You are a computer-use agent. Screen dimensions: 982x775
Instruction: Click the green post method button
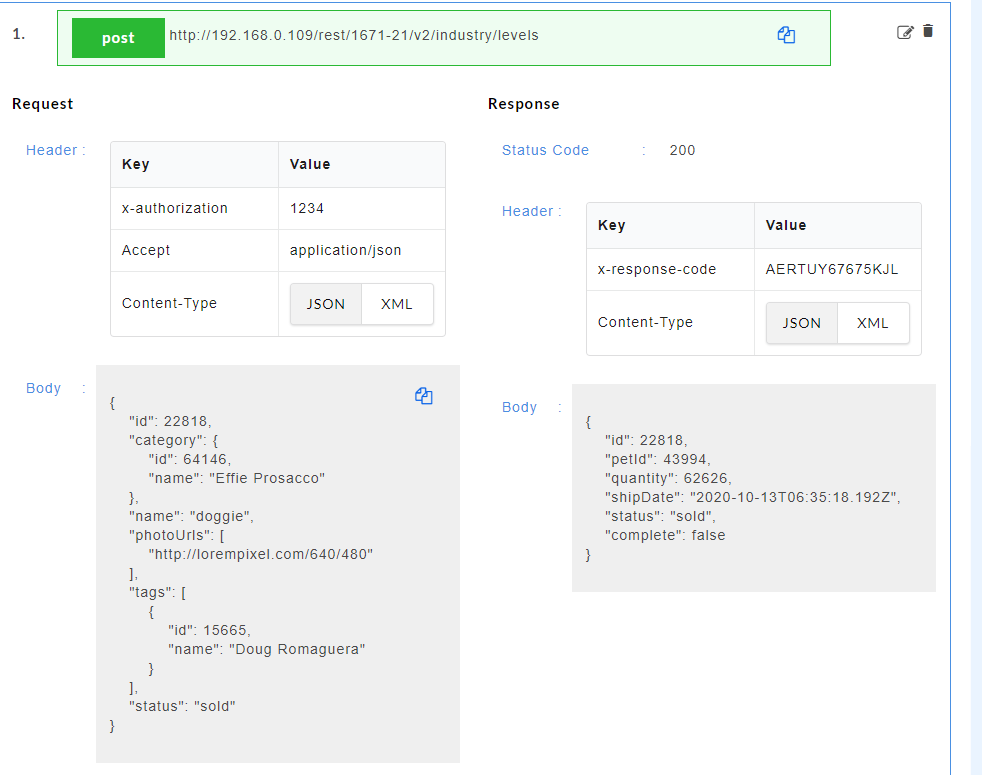click(118, 38)
